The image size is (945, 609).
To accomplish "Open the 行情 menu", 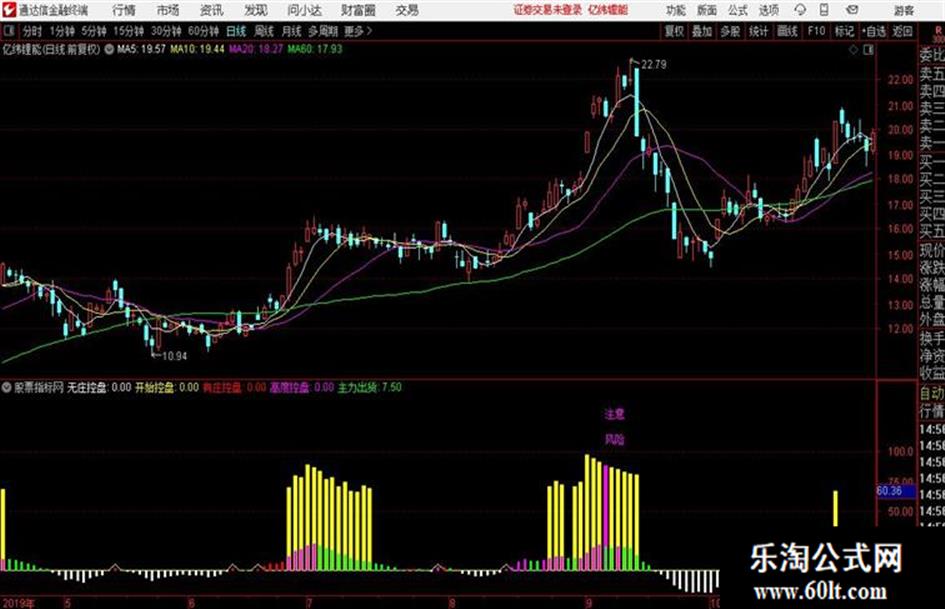I will [124, 10].
